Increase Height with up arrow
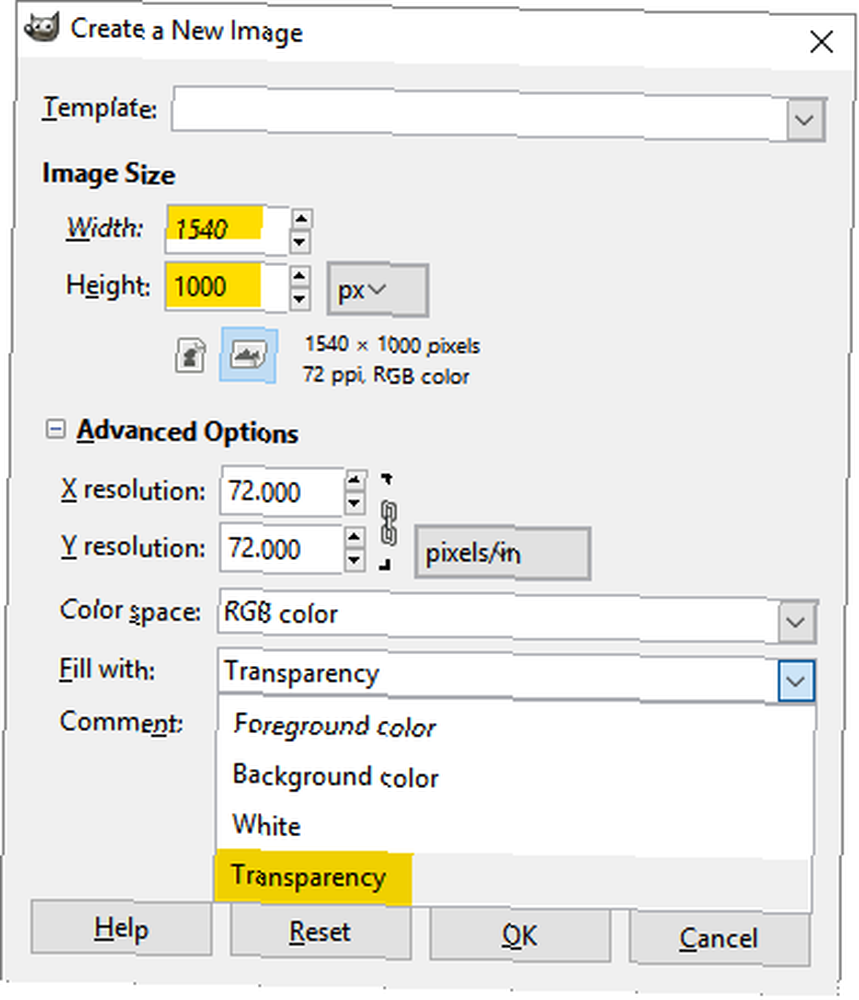This screenshot has width=859, height=1000. tap(300, 276)
